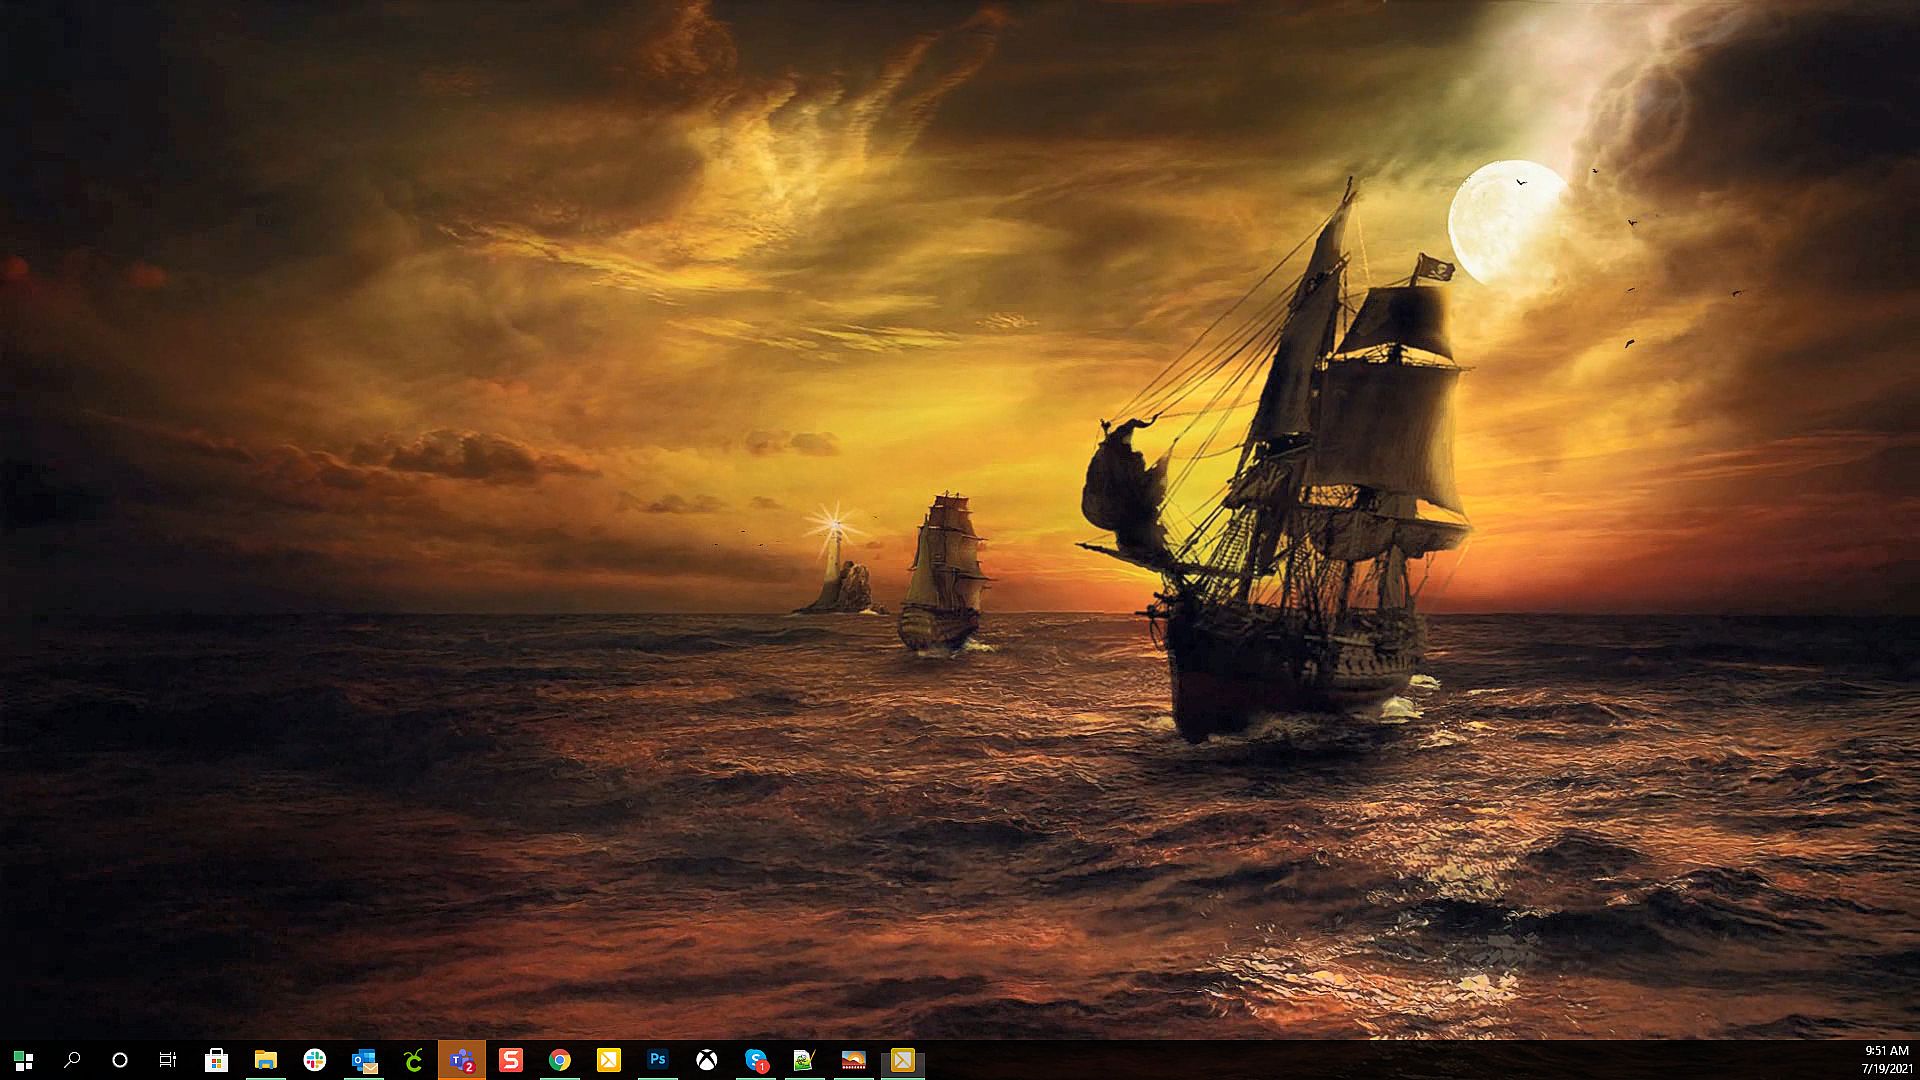Open Microsoft Teams with 2 notifications

point(462,1060)
